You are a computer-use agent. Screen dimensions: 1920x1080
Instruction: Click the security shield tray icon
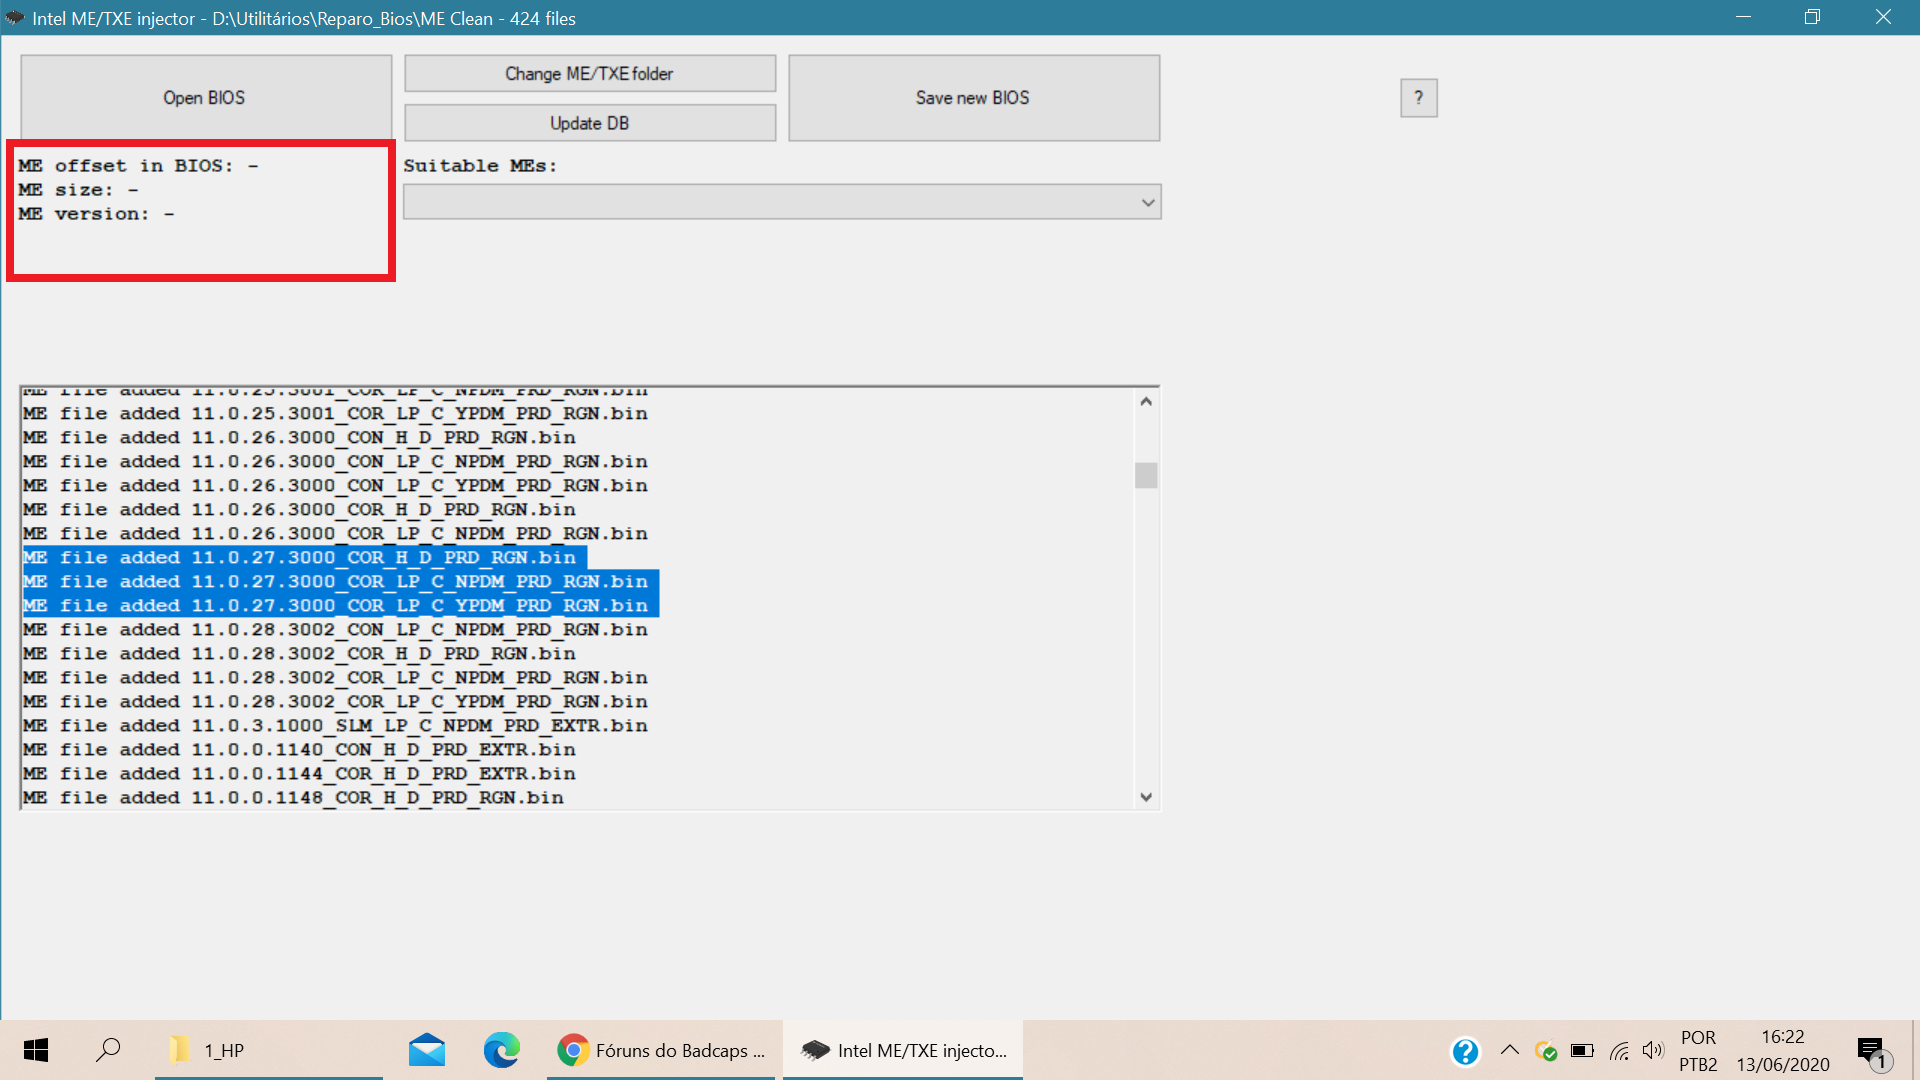click(1546, 1051)
